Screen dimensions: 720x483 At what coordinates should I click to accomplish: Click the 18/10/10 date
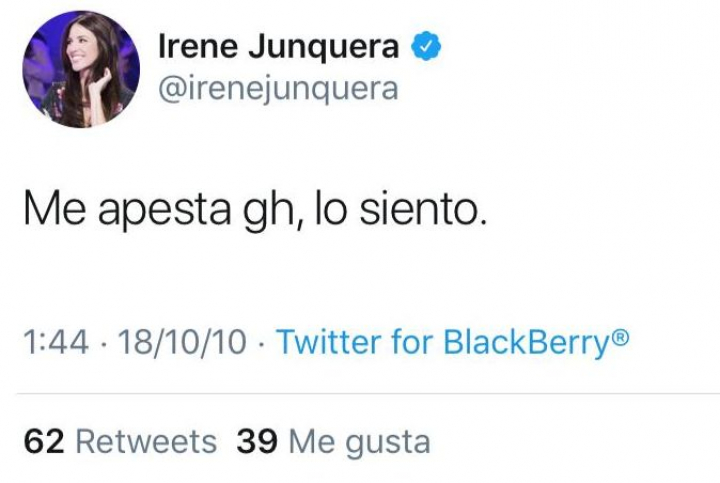tap(182, 343)
